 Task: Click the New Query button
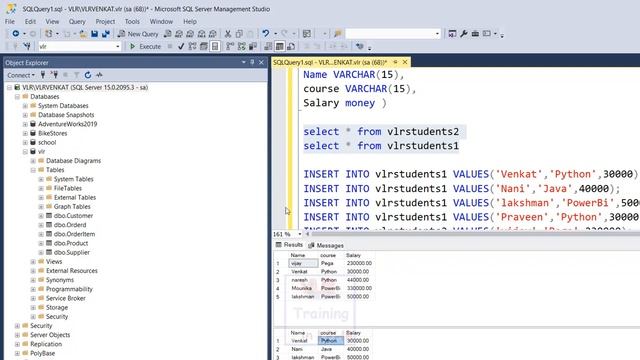coord(138,34)
